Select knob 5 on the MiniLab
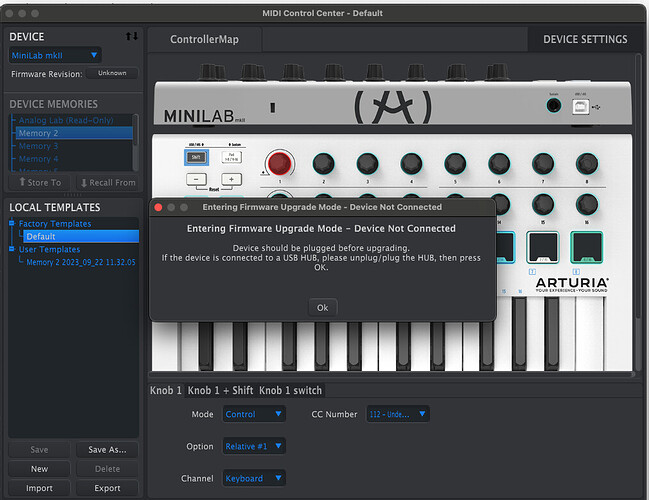Image resolution: width=649 pixels, height=500 pixels. 455,163
